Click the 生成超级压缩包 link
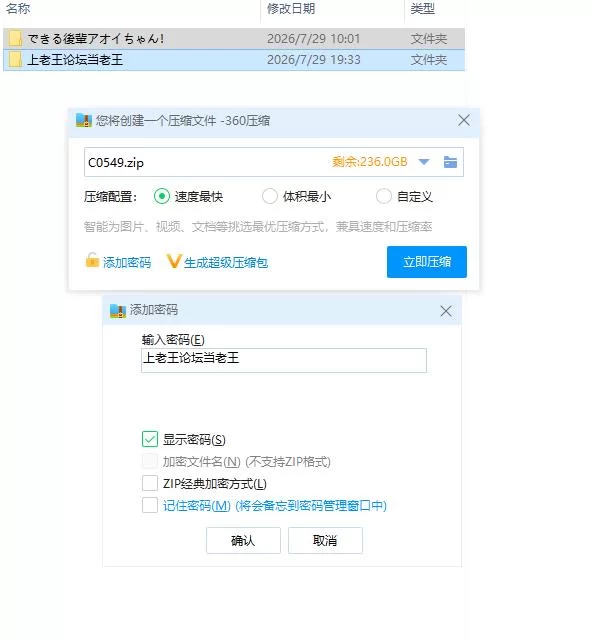The width and height of the screenshot is (593, 639). (226, 263)
